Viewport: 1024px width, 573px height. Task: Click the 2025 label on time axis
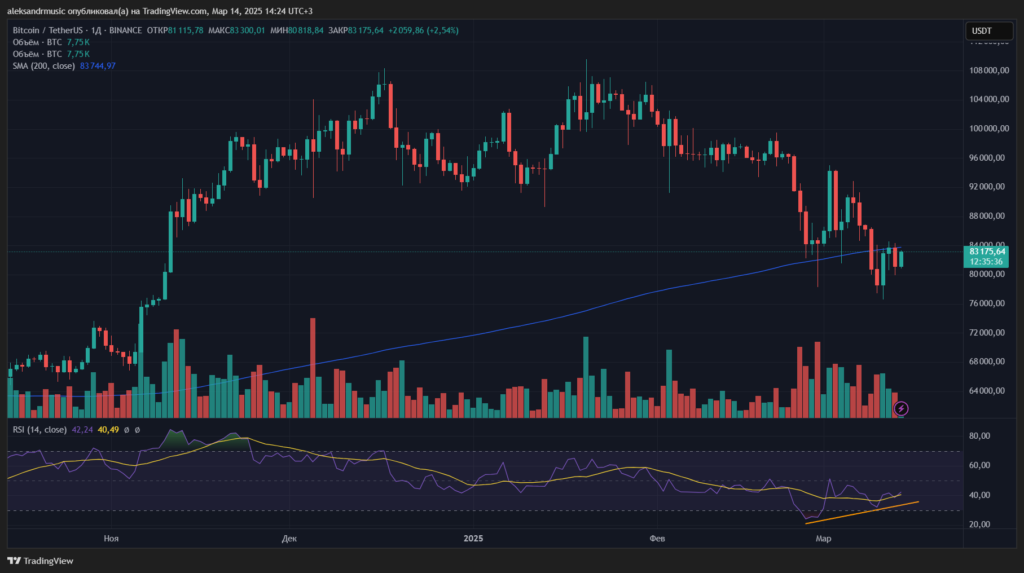475,538
